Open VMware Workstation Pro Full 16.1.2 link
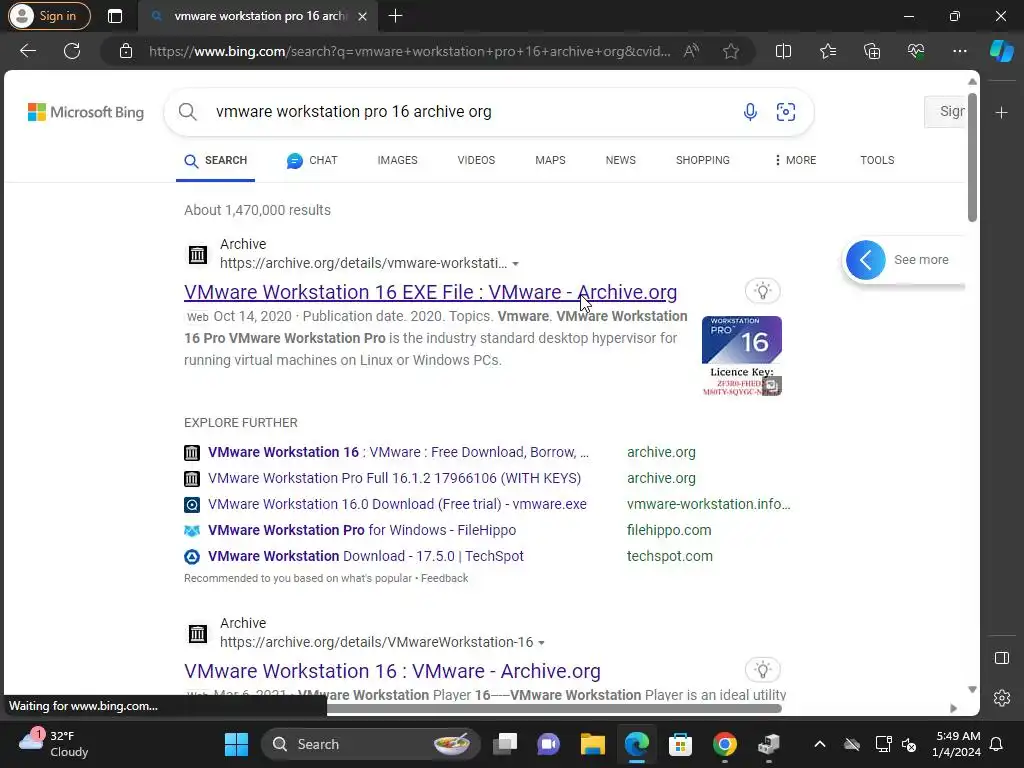The width and height of the screenshot is (1024, 768). pos(394,478)
